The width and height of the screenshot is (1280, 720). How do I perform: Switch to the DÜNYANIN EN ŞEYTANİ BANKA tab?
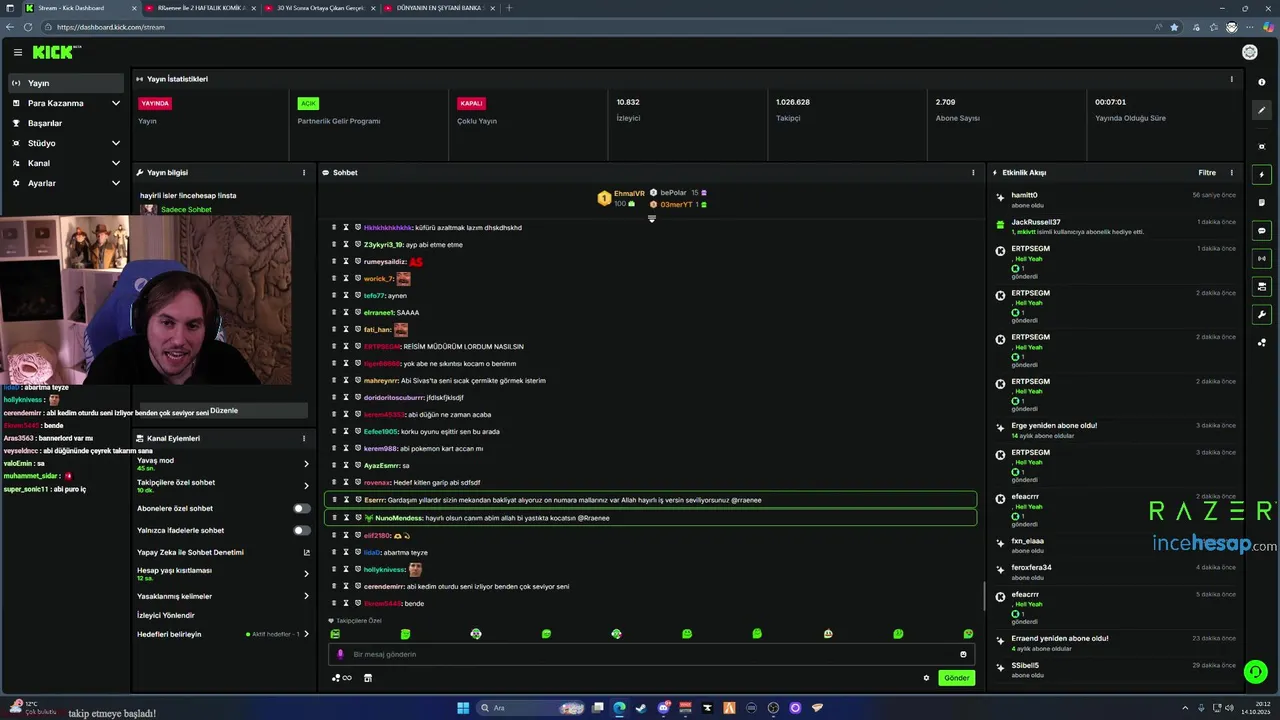point(440,8)
